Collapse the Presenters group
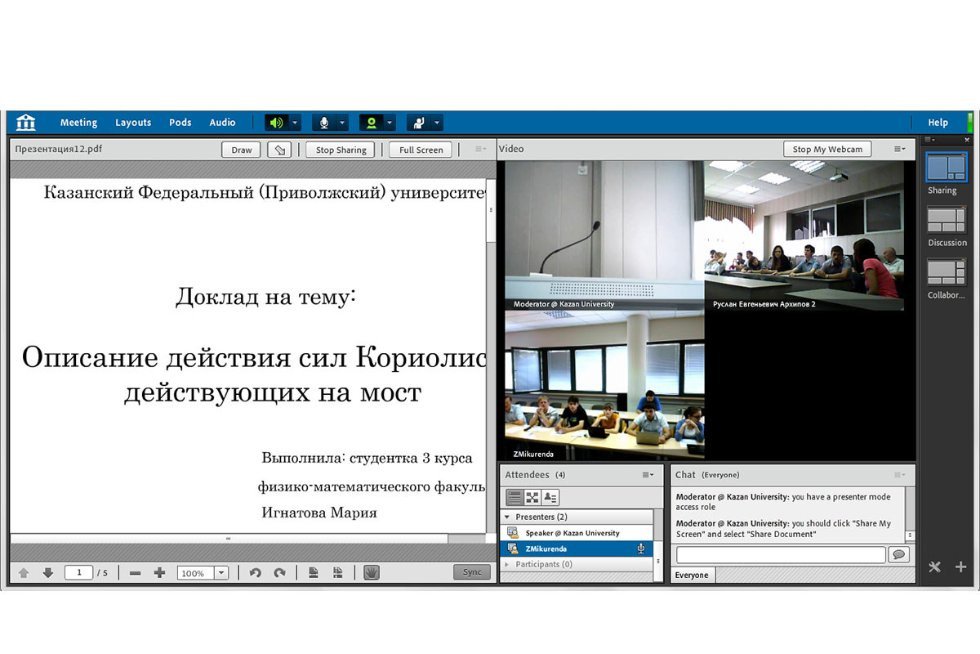The height and width of the screenshot is (654, 980). (x=507, y=516)
